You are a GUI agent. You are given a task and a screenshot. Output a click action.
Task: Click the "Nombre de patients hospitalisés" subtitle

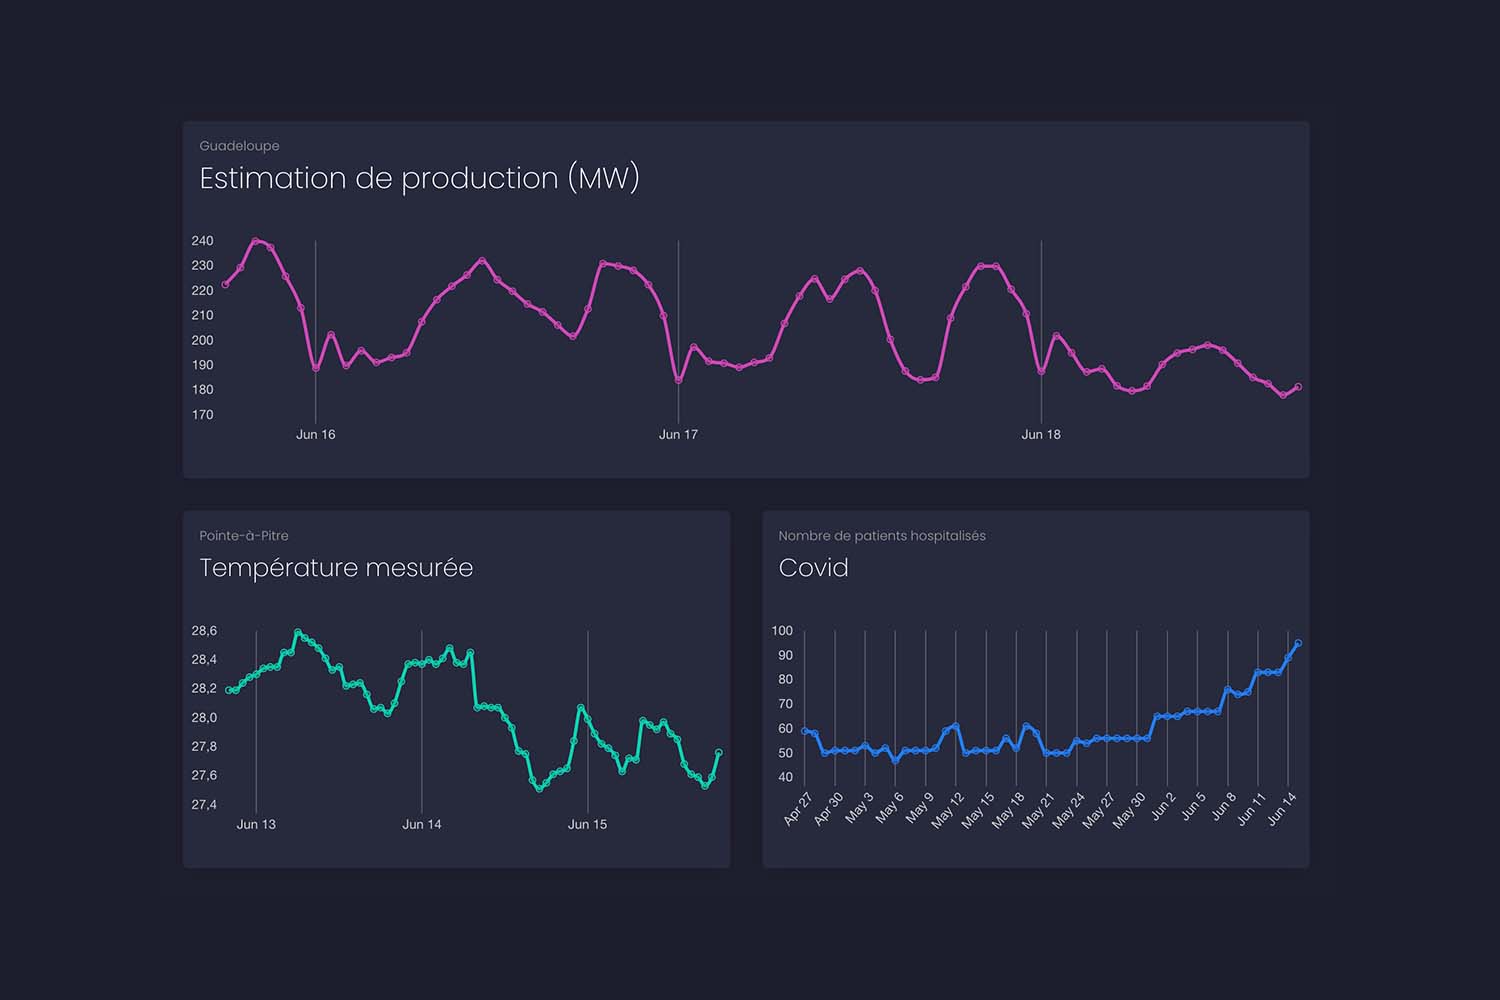[x=882, y=536]
